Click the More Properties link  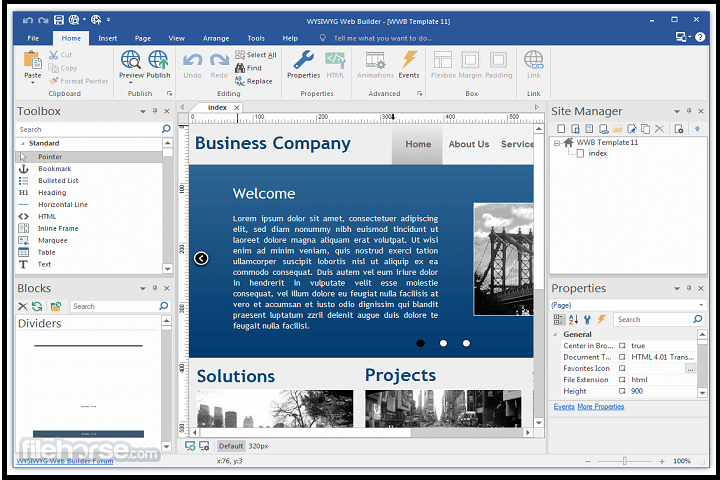[600, 407]
